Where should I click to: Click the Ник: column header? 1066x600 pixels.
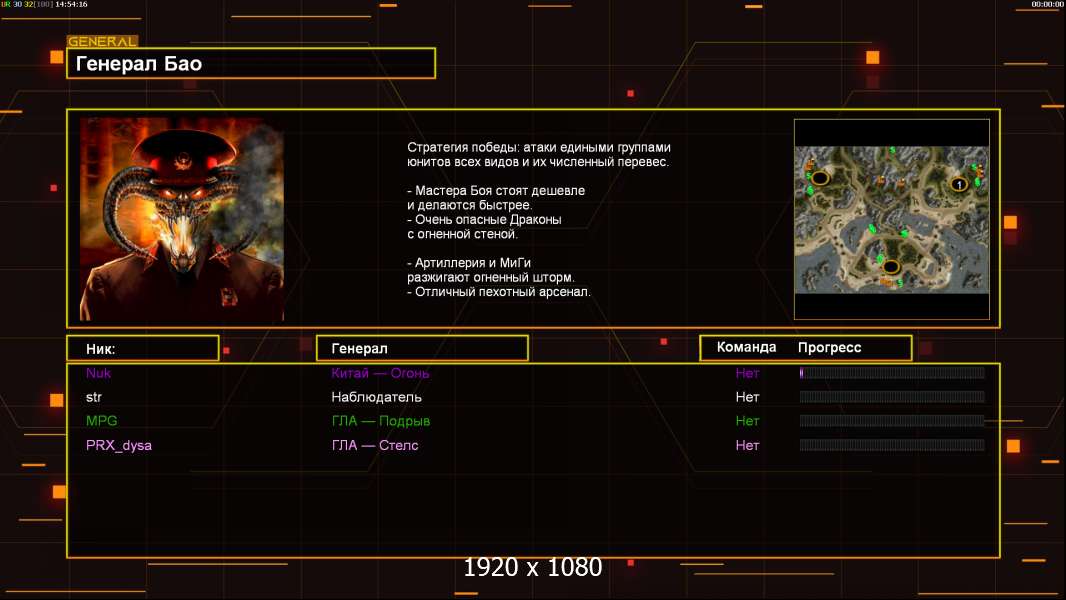(x=142, y=348)
